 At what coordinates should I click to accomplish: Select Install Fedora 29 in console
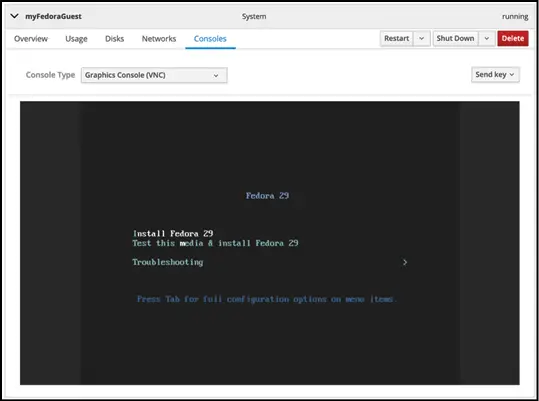[173, 234]
